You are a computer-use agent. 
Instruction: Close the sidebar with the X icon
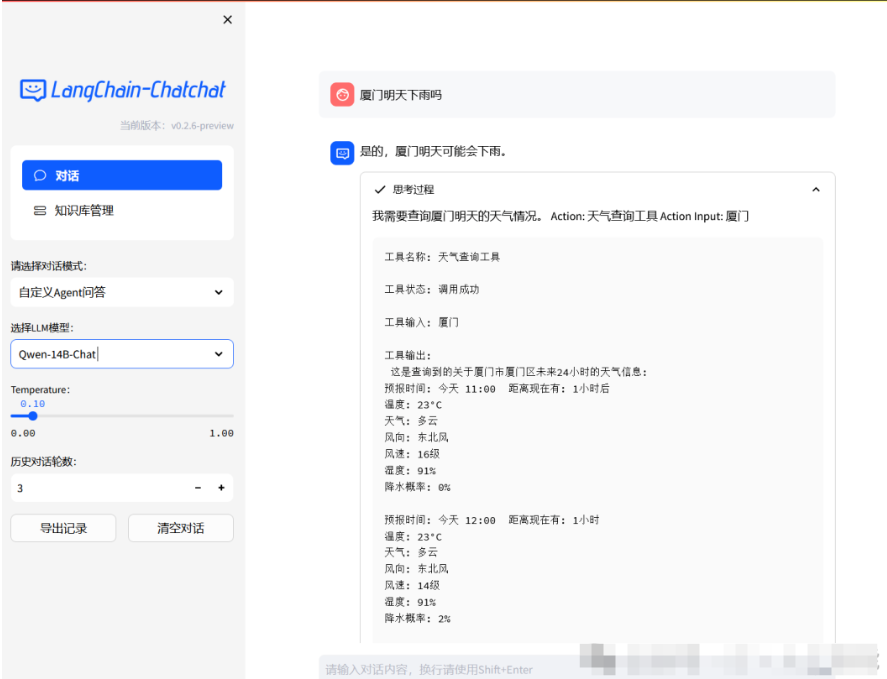[x=227, y=20]
